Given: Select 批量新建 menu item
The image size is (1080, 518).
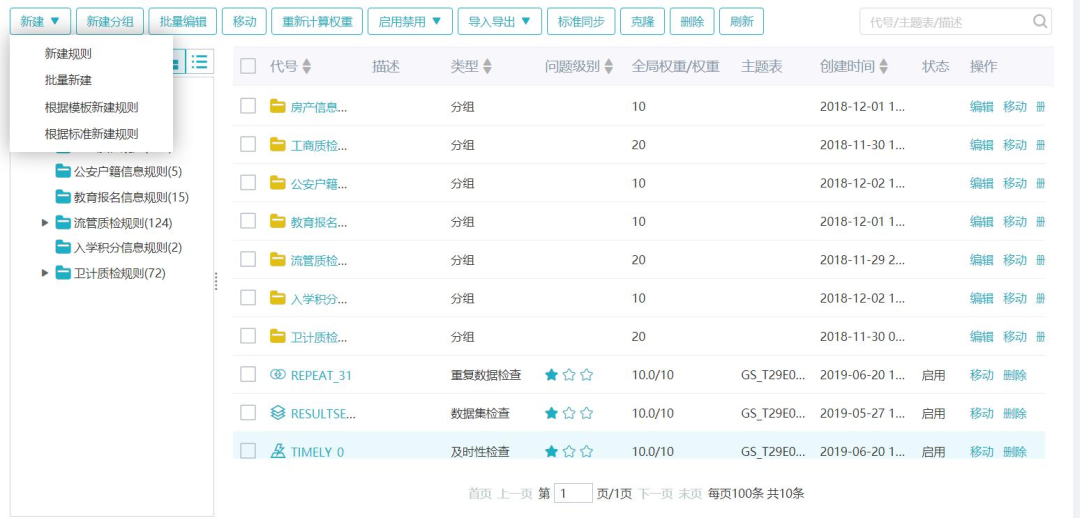Looking at the screenshot, I should click(x=68, y=80).
